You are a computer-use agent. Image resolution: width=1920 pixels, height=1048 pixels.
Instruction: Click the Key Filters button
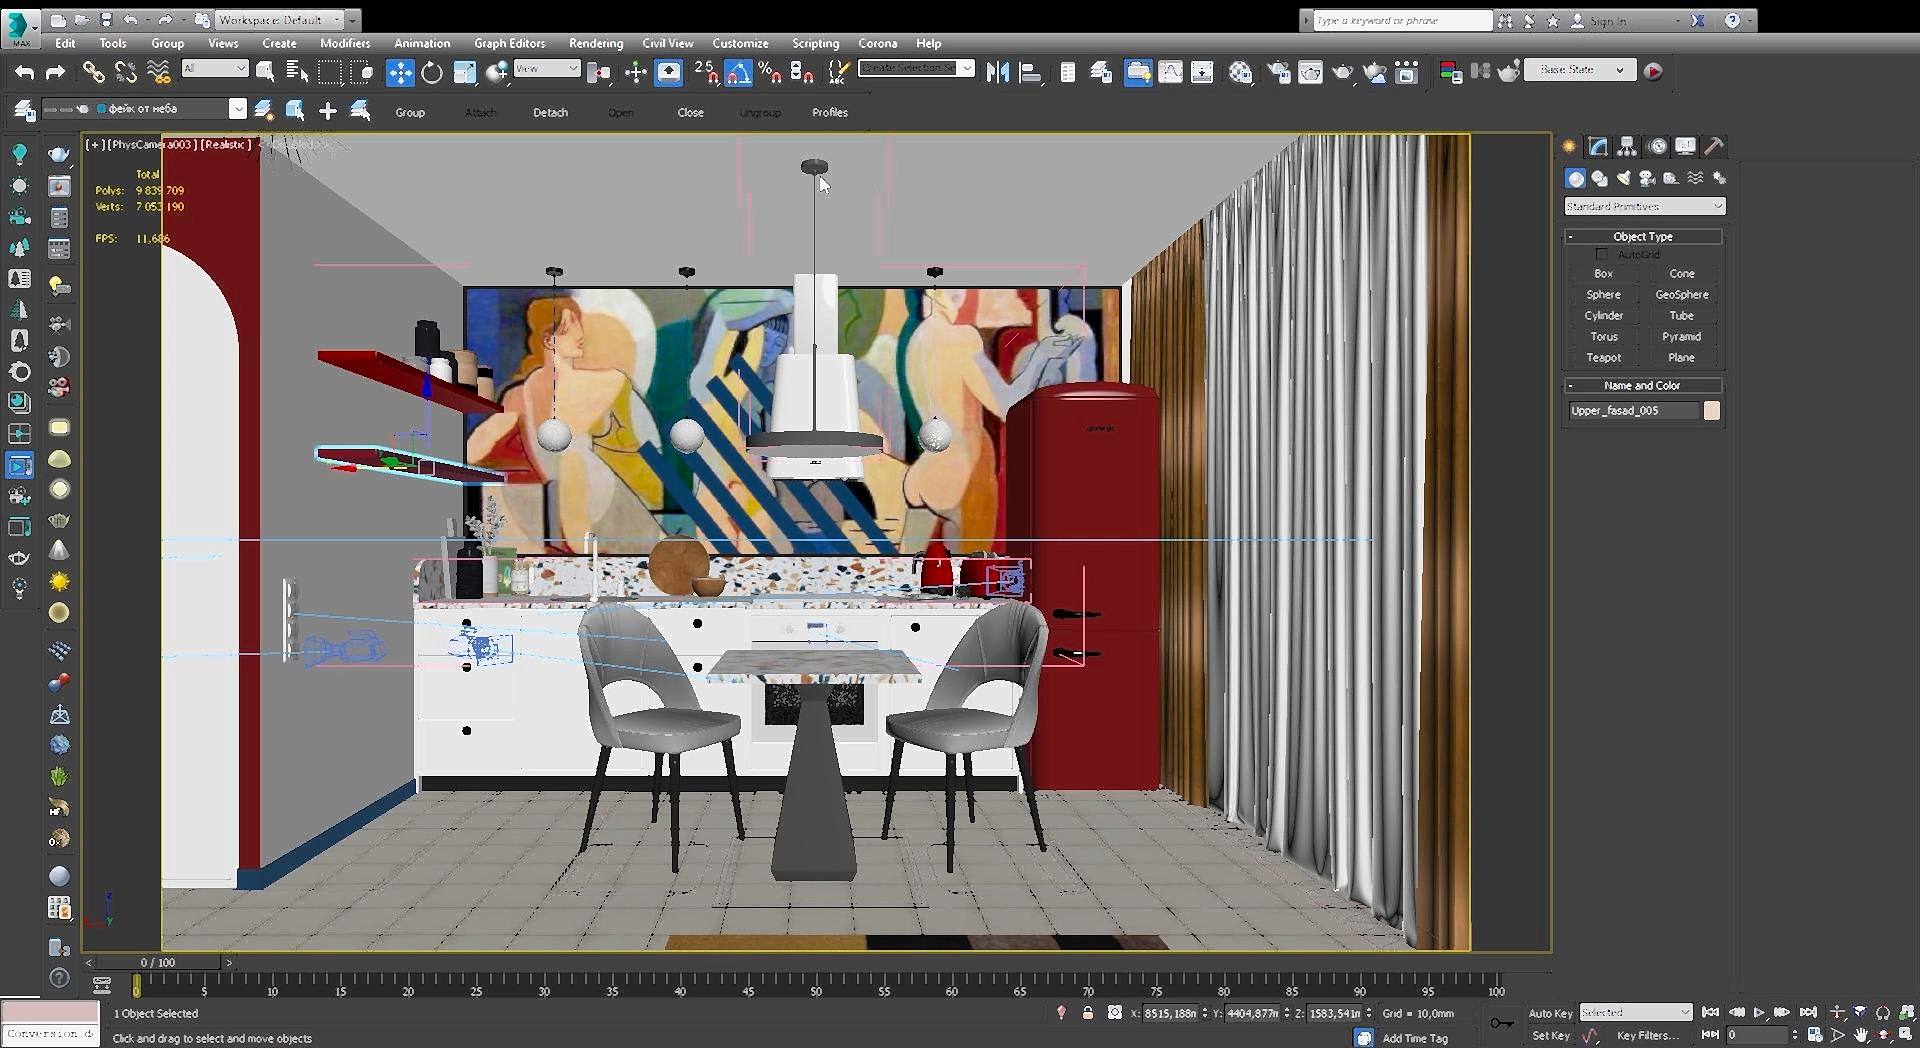[1647, 1036]
